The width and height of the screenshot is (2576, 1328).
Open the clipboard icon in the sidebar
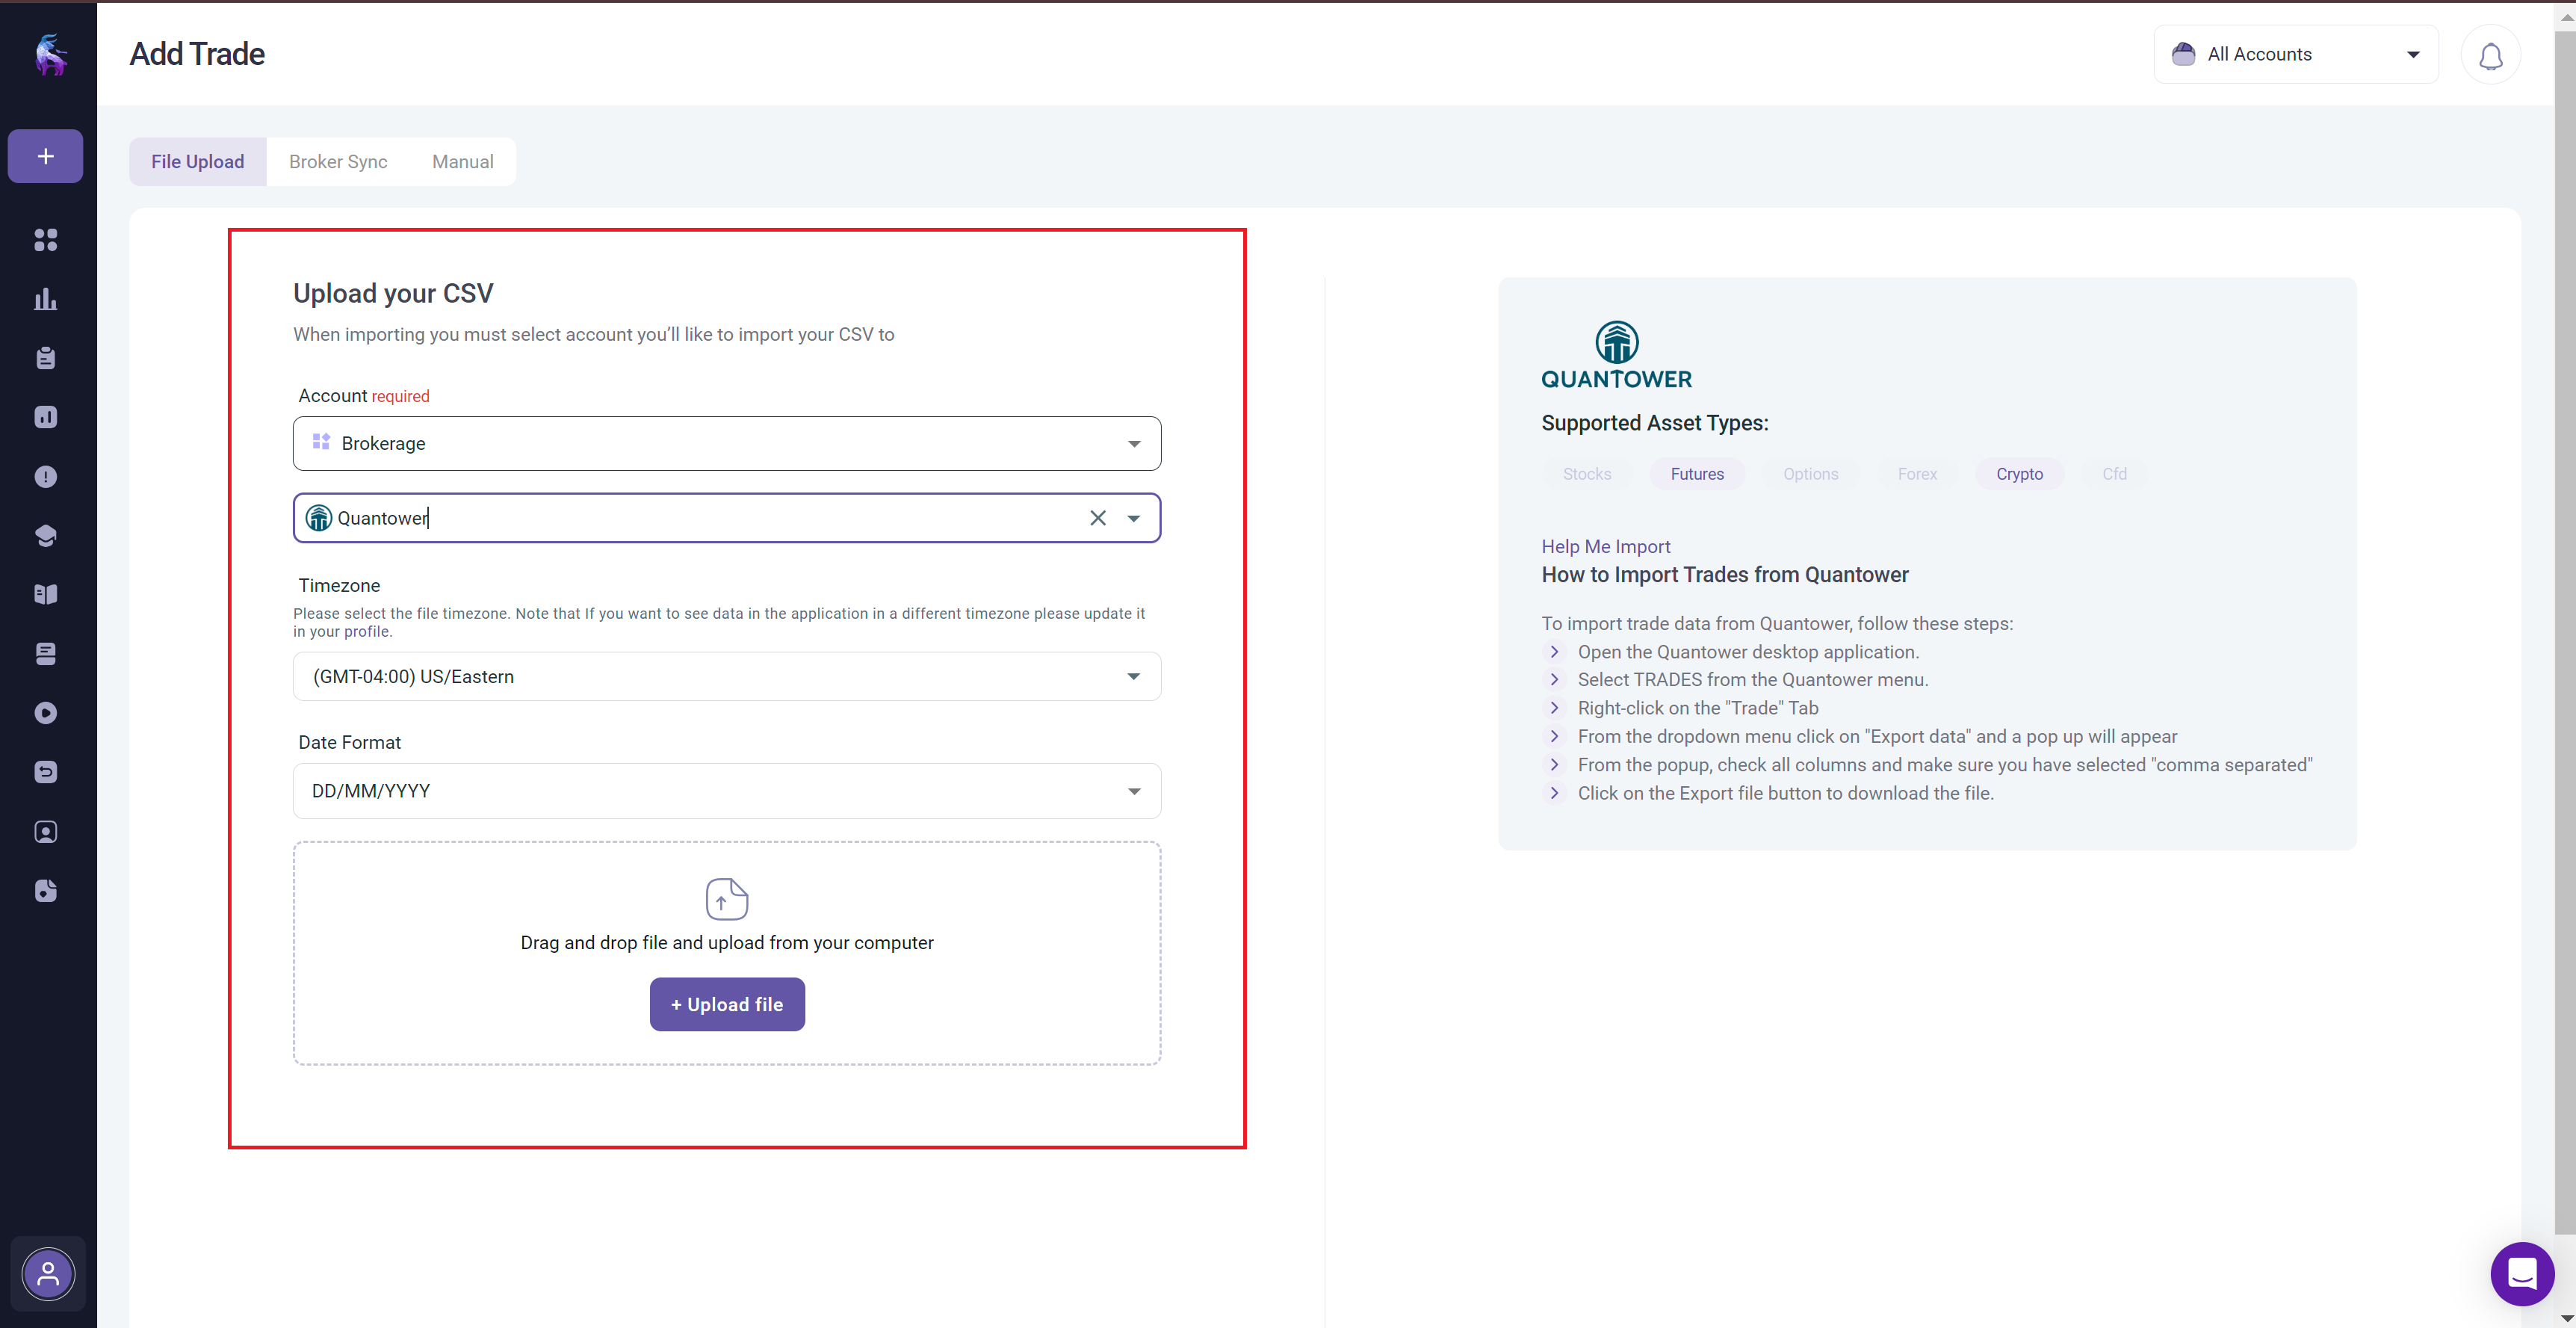pyautogui.click(x=45, y=358)
